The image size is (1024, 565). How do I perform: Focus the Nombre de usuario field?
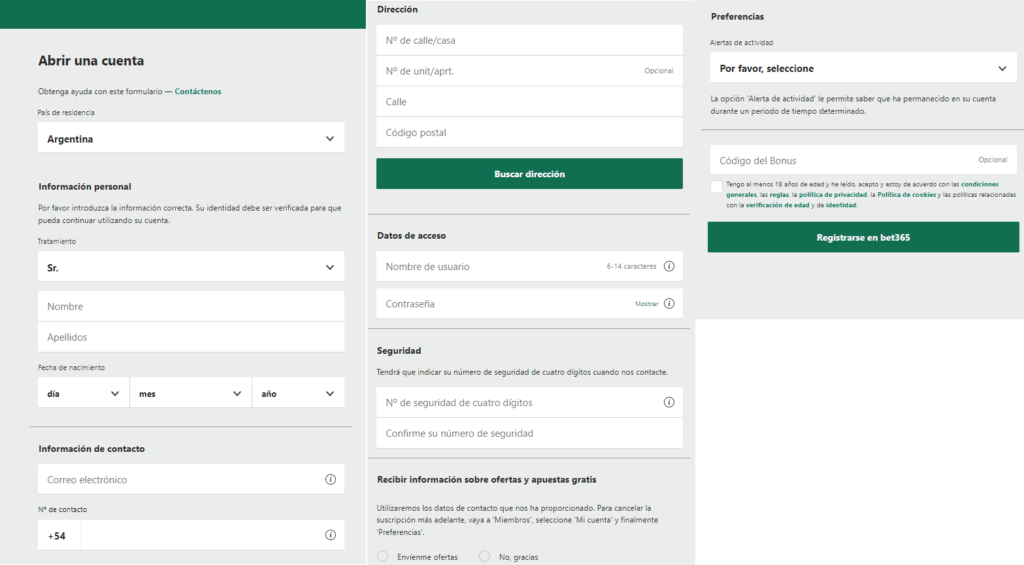pos(530,266)
